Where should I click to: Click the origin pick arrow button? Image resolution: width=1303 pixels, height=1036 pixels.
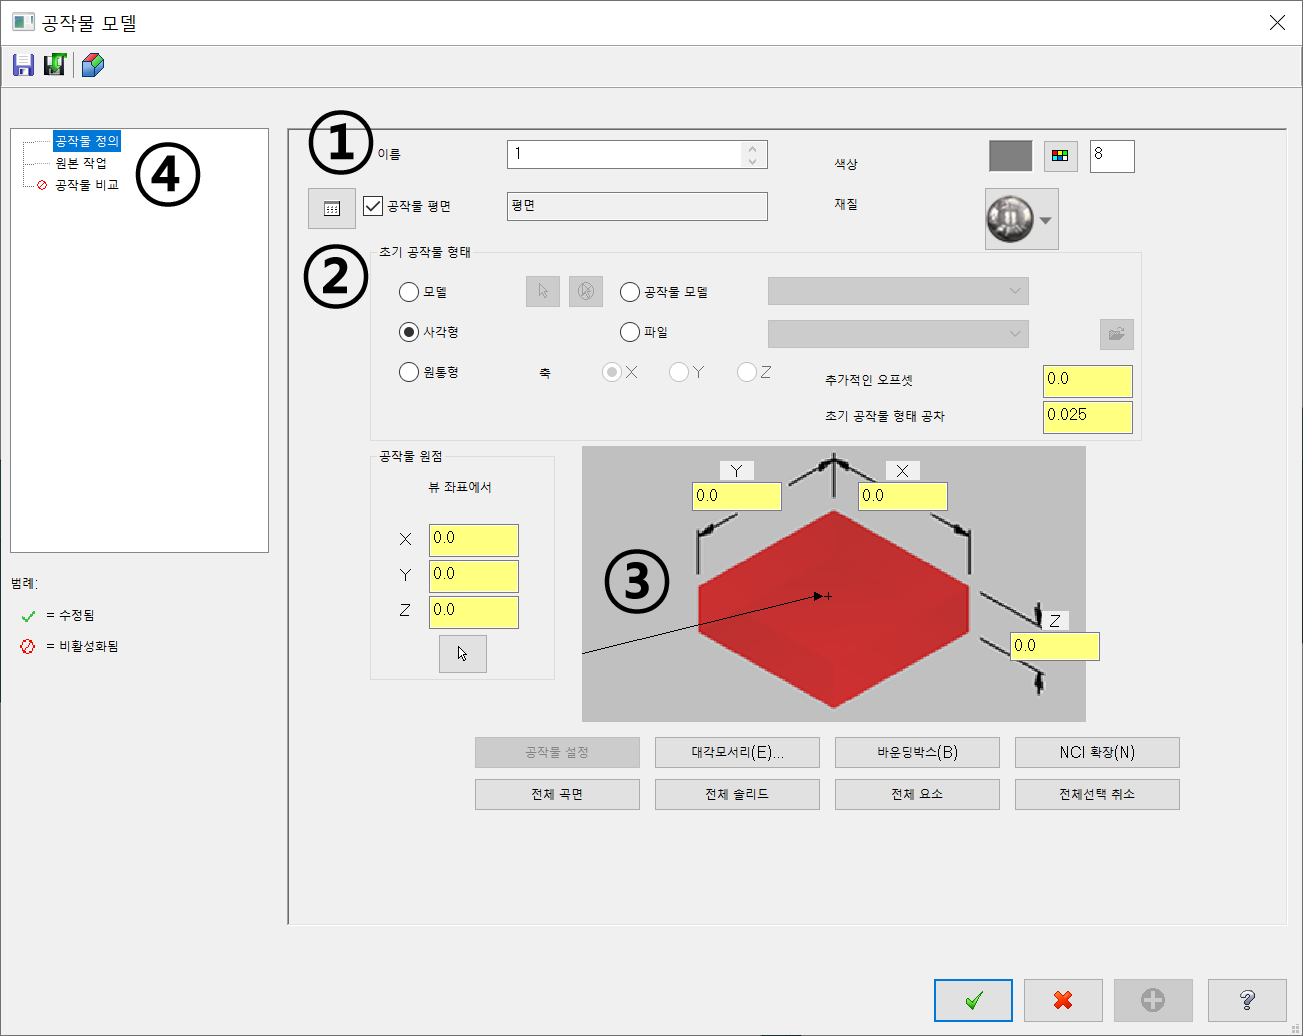[463, 654]
